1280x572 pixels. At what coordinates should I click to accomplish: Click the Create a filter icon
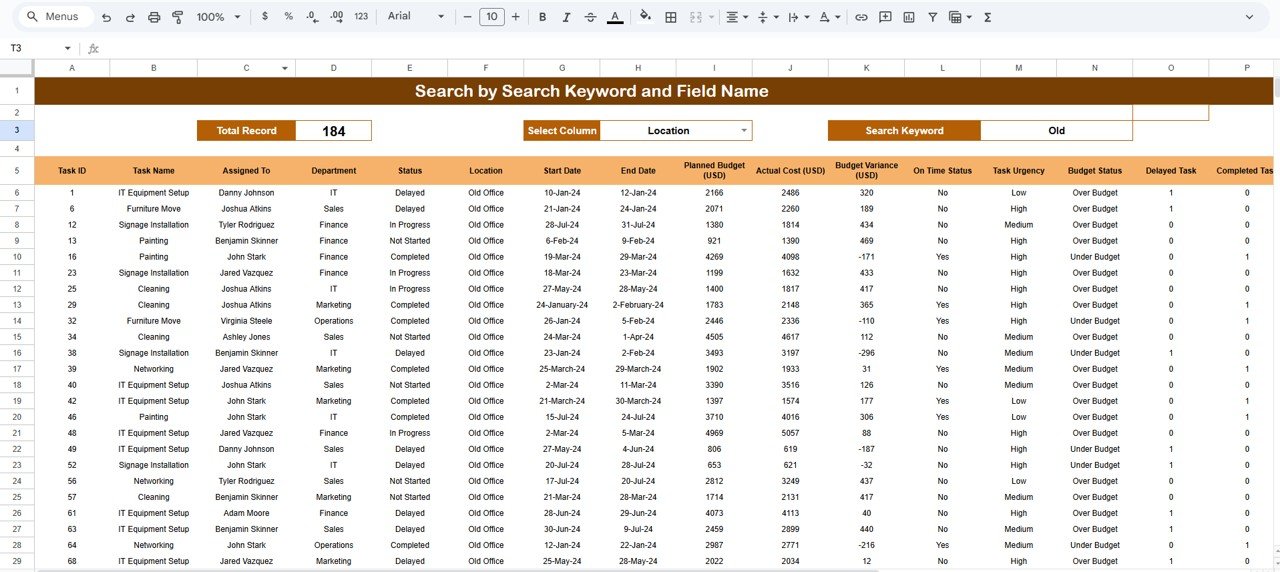pyautogui.click(x=933, y=17)
